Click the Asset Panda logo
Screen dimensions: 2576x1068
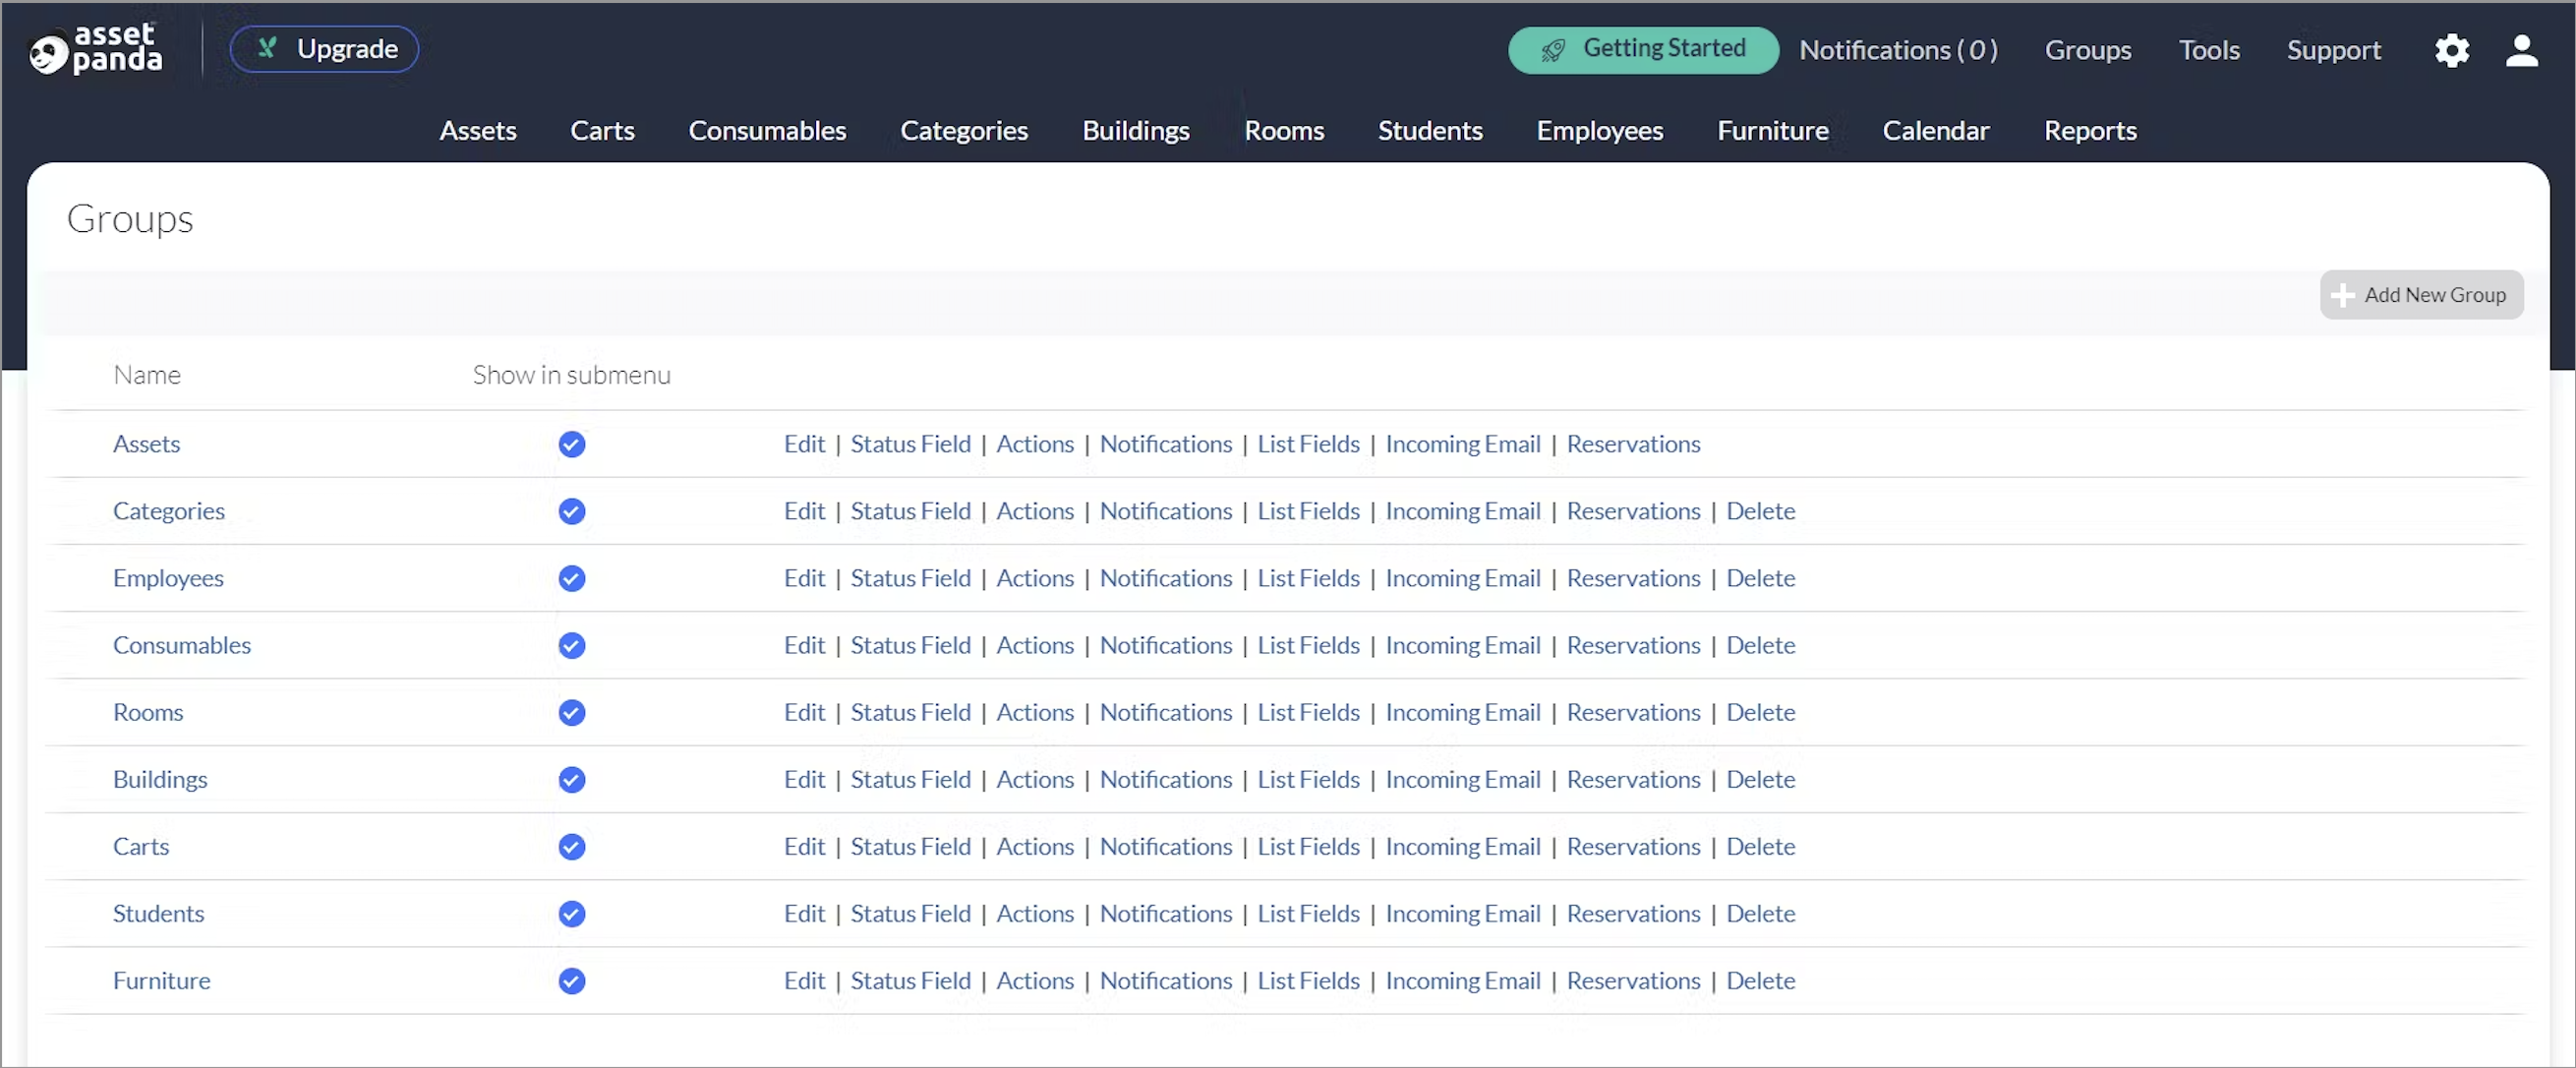tap(96, 49)
